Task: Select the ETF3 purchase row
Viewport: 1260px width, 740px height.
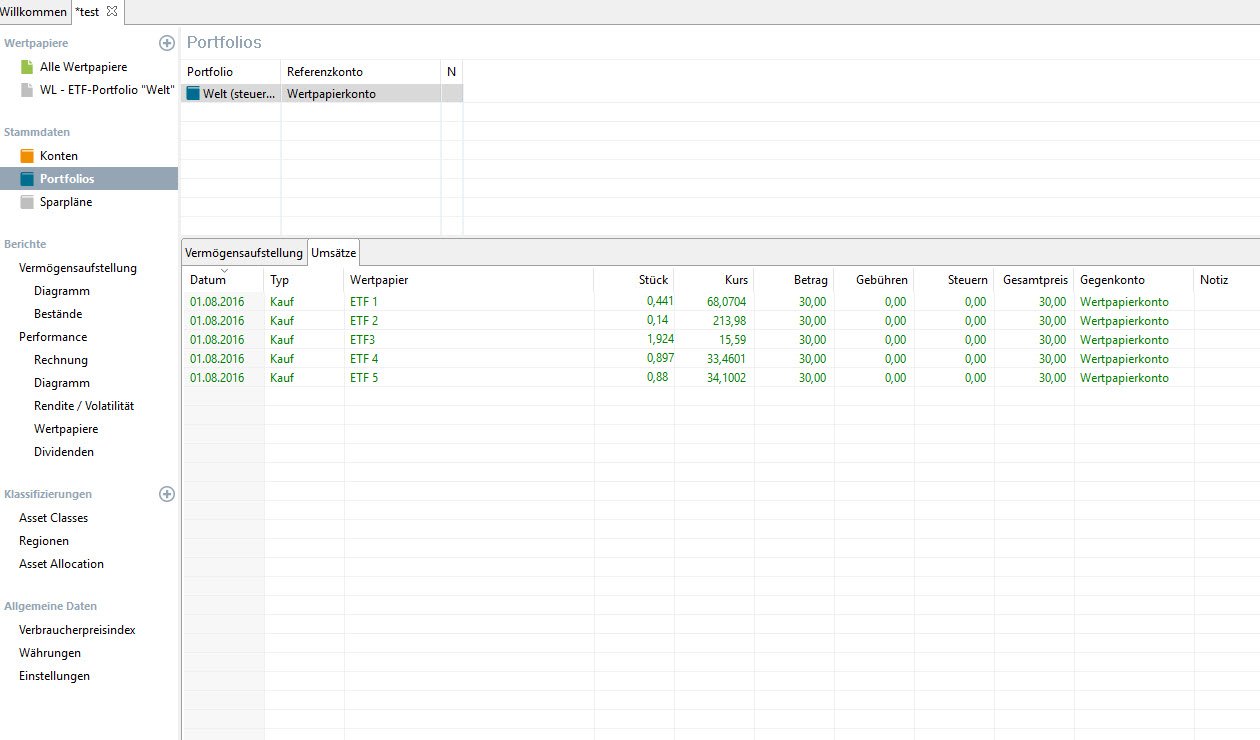Action: (721, 339)
